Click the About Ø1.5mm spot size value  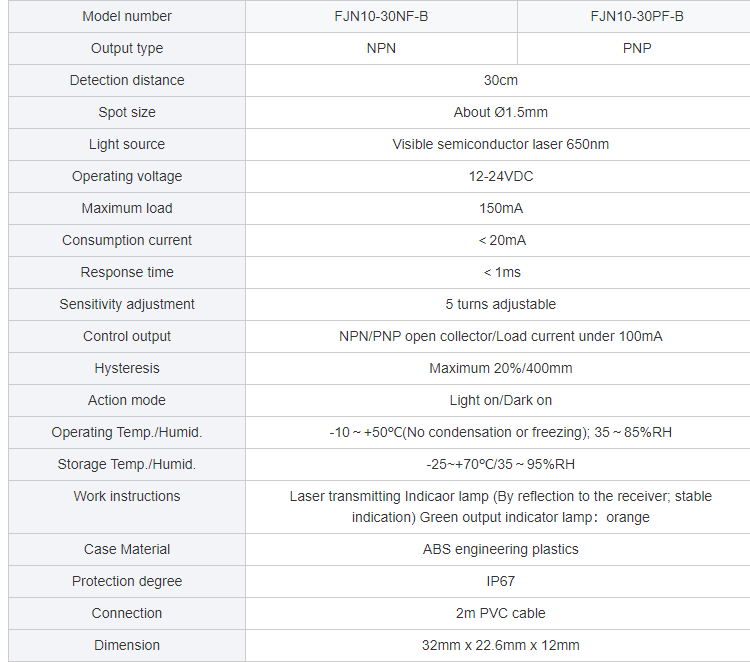pyautogui.click(x=500, y=112)
